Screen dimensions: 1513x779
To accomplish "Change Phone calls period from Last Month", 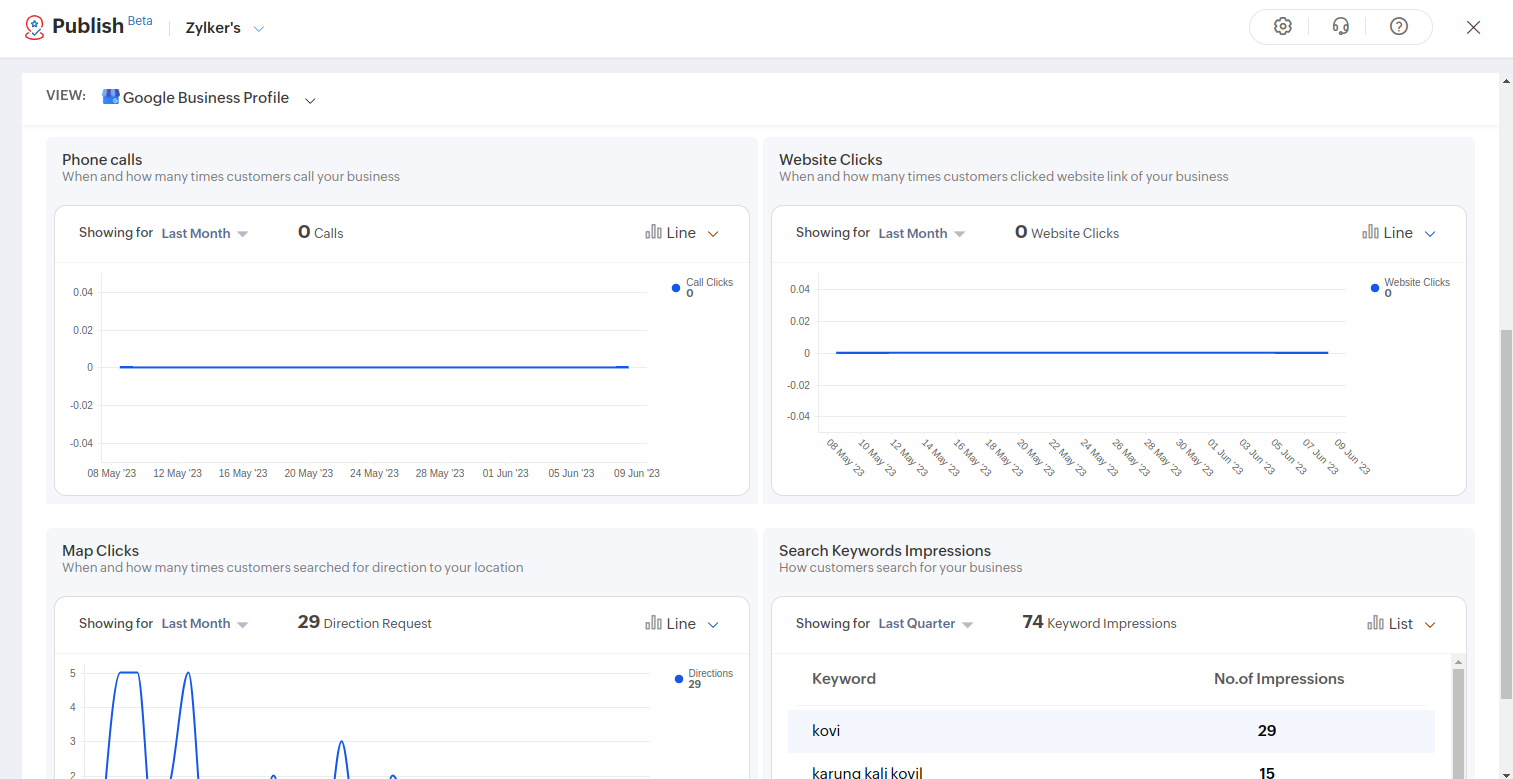I will 204,233.
